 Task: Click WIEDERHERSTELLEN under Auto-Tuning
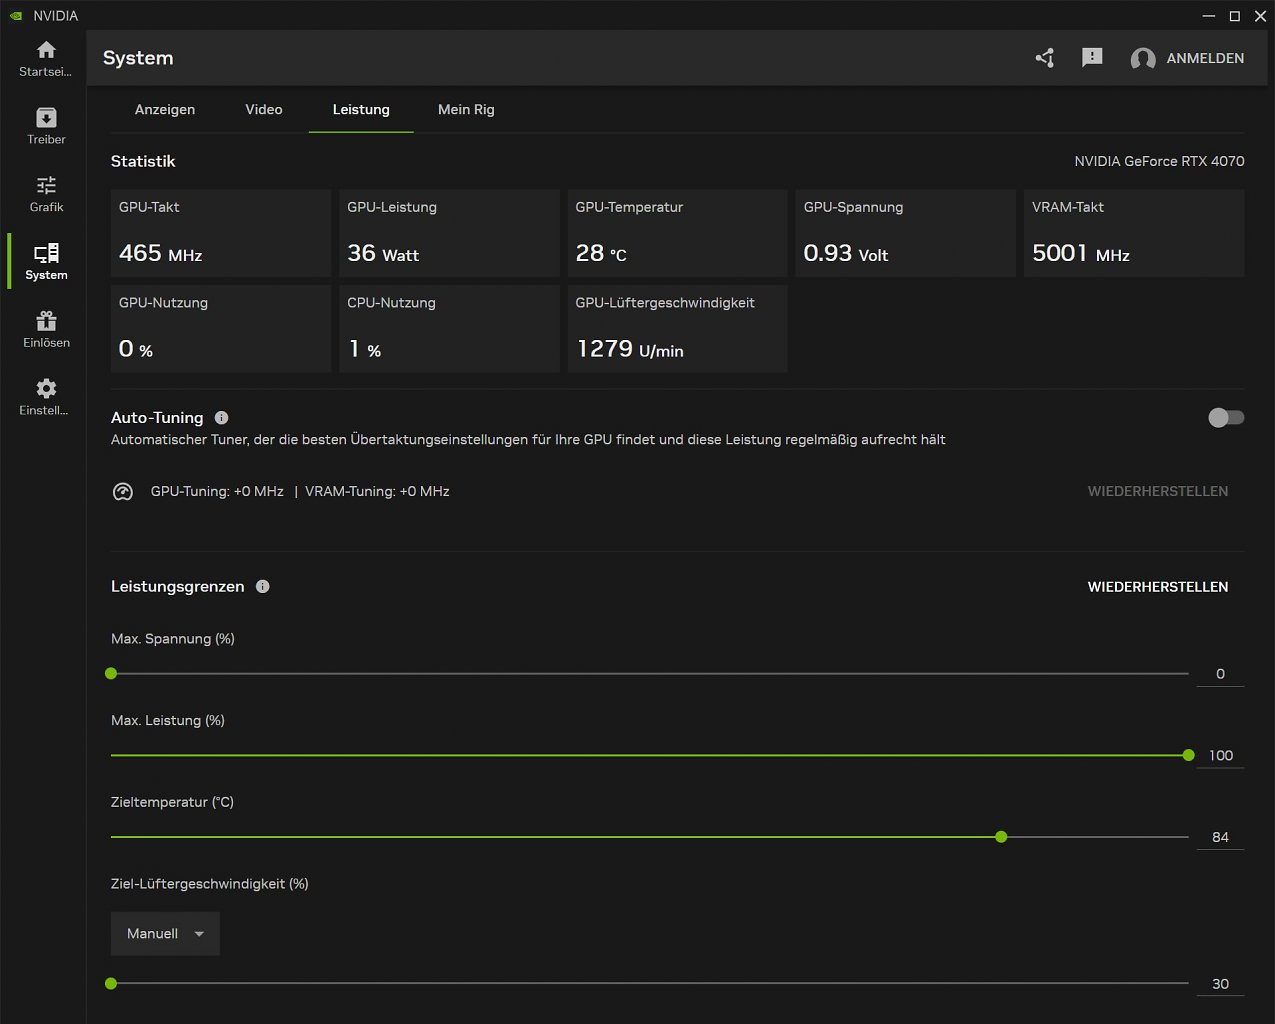point(1158,491)
